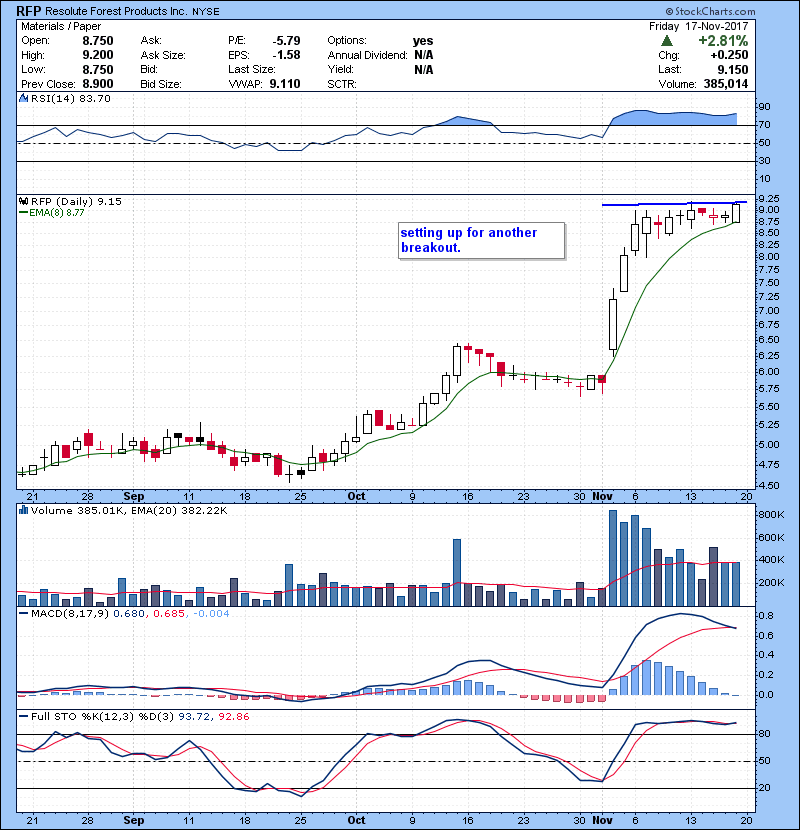Click the Volume value 385,014
800x830 pixels.
726,84
